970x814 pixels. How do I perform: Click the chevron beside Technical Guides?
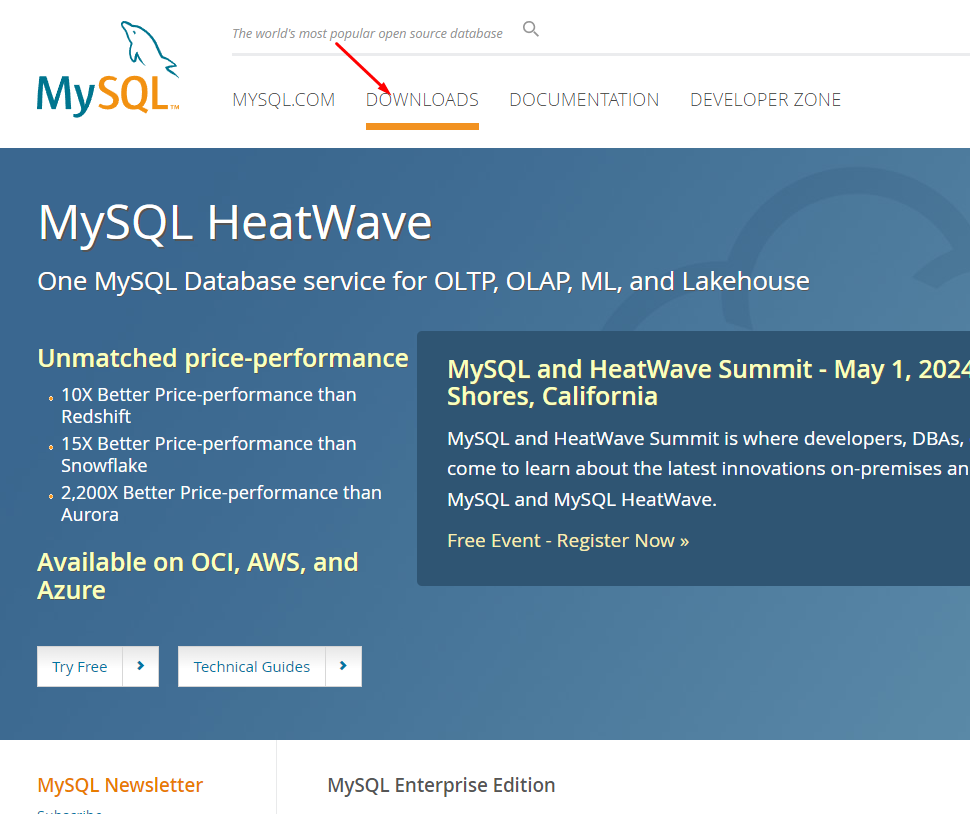[343, 666]
